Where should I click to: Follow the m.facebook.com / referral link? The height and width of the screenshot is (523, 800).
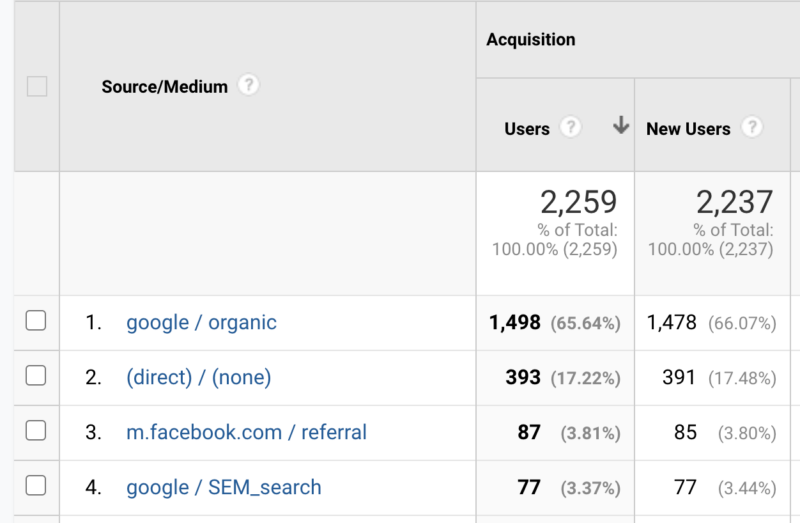[246, 433]
